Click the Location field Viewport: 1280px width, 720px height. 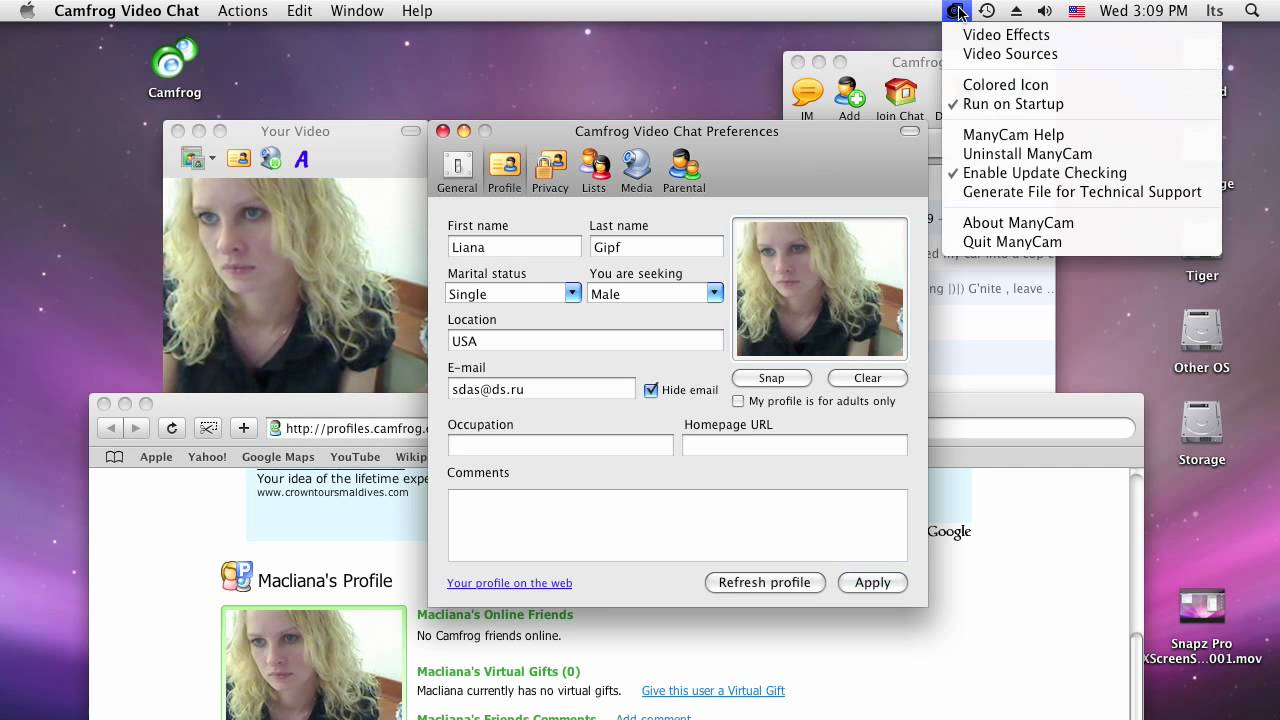pyautogui.click(x=585, y=341)
